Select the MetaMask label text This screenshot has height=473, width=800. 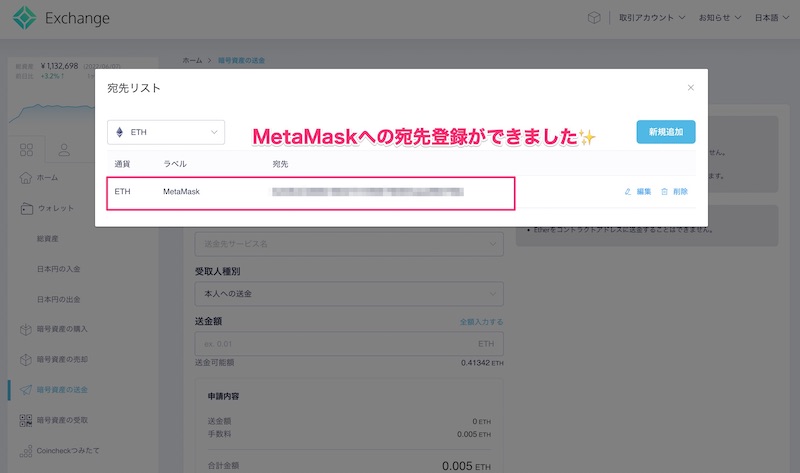tap(181, 192)
